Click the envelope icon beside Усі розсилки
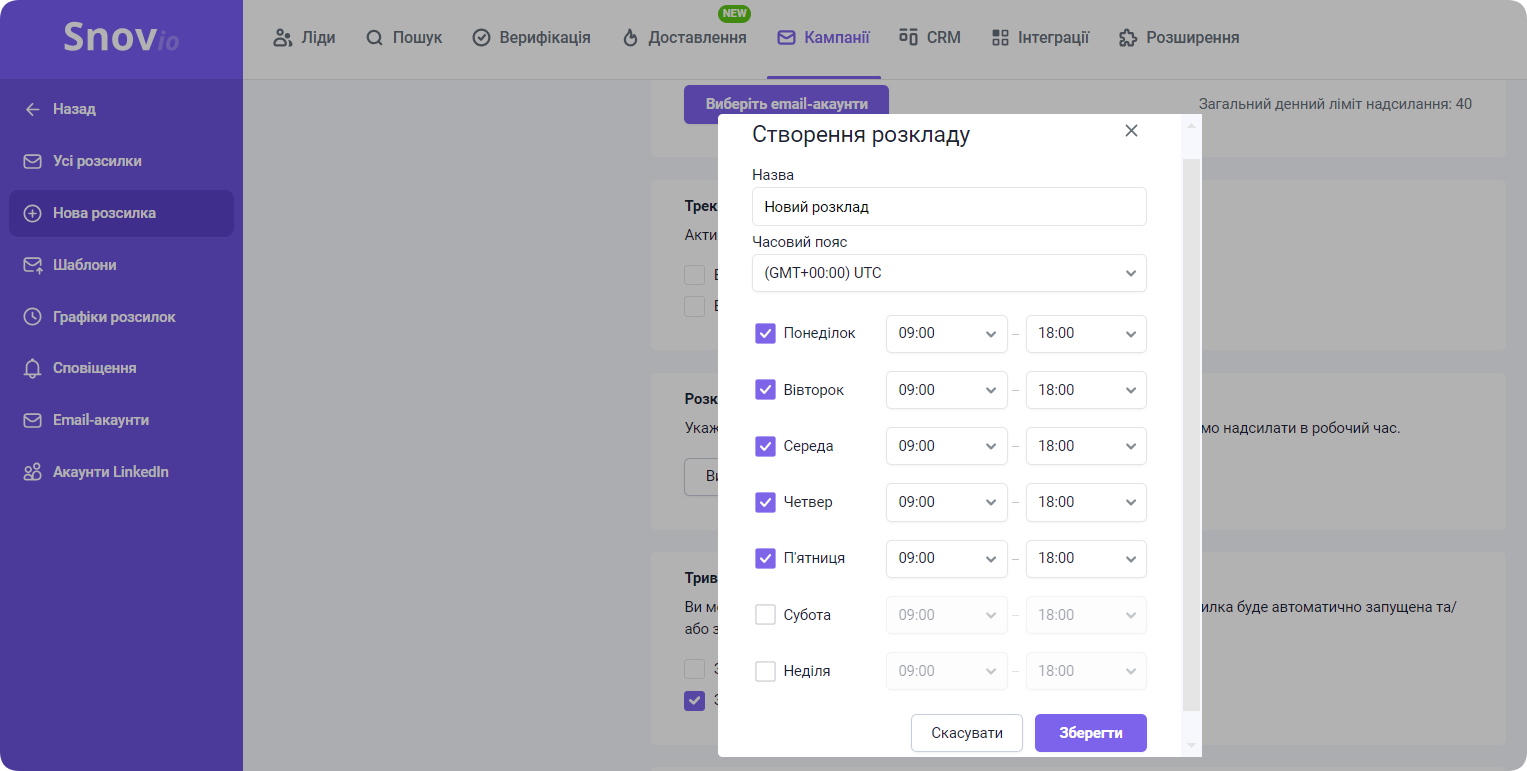 coord(33,161)
